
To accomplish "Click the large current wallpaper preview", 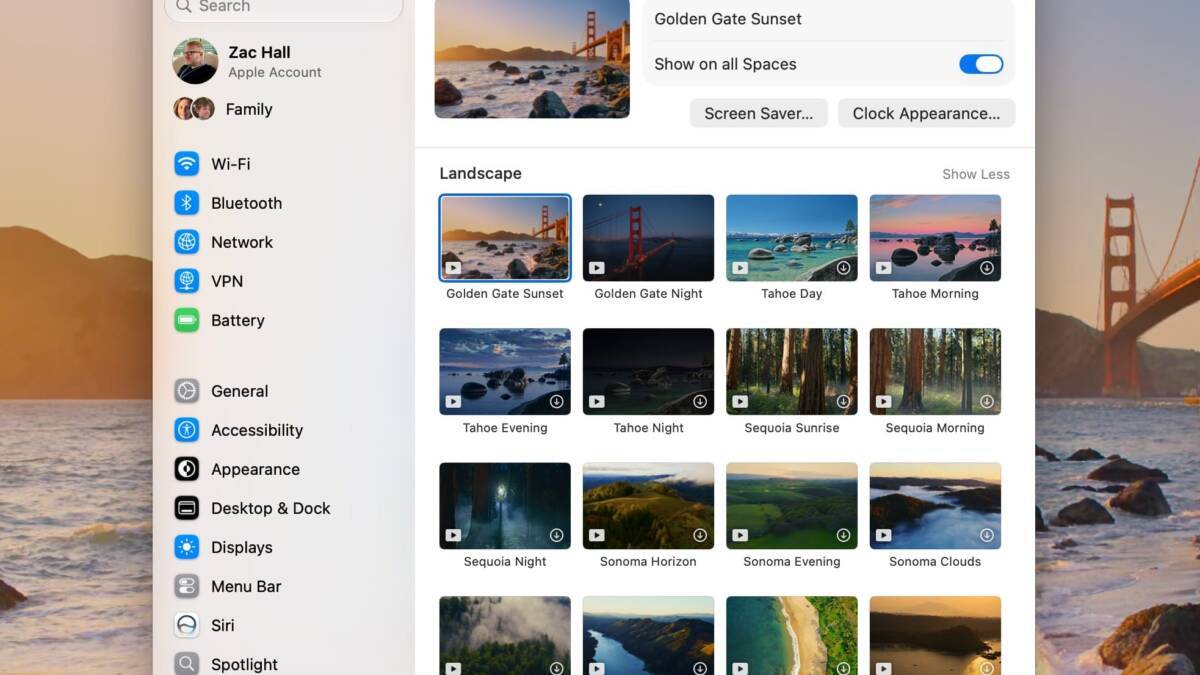I will click(532, 58).
